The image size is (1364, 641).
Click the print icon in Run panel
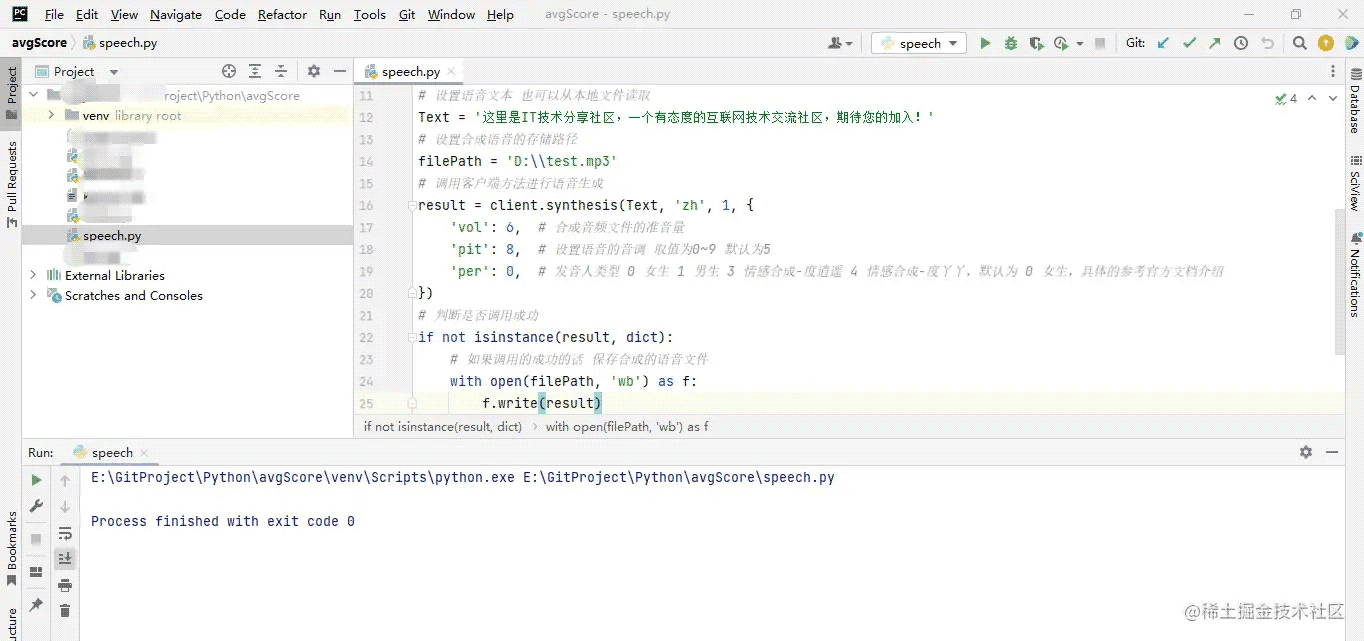coord(65,585)
